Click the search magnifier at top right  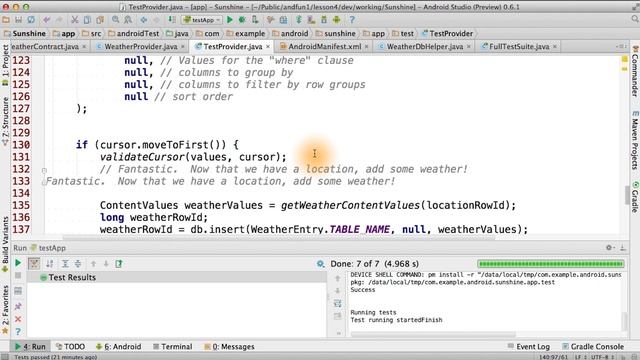pyautogui.click(x=635, y=19)
